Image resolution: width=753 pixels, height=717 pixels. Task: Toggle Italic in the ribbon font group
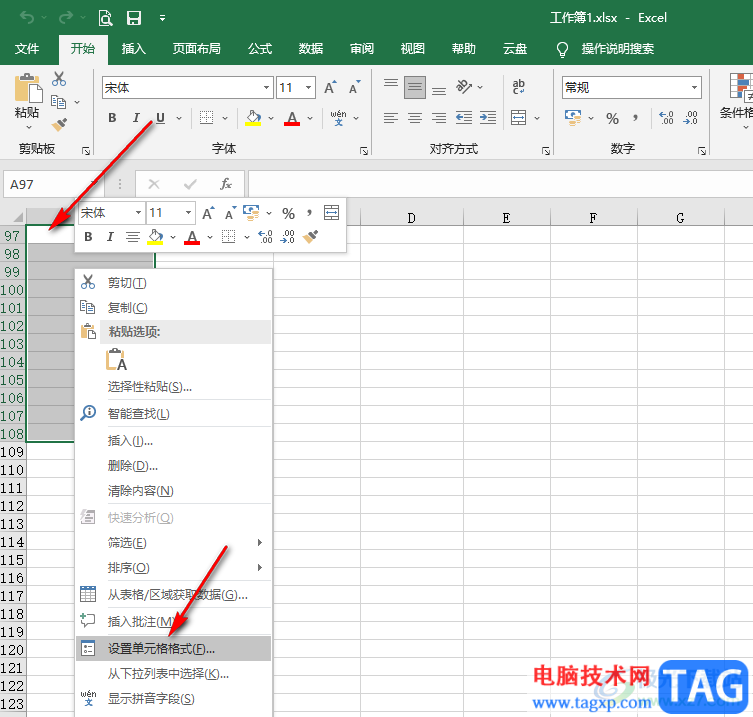tap(136, 118)
